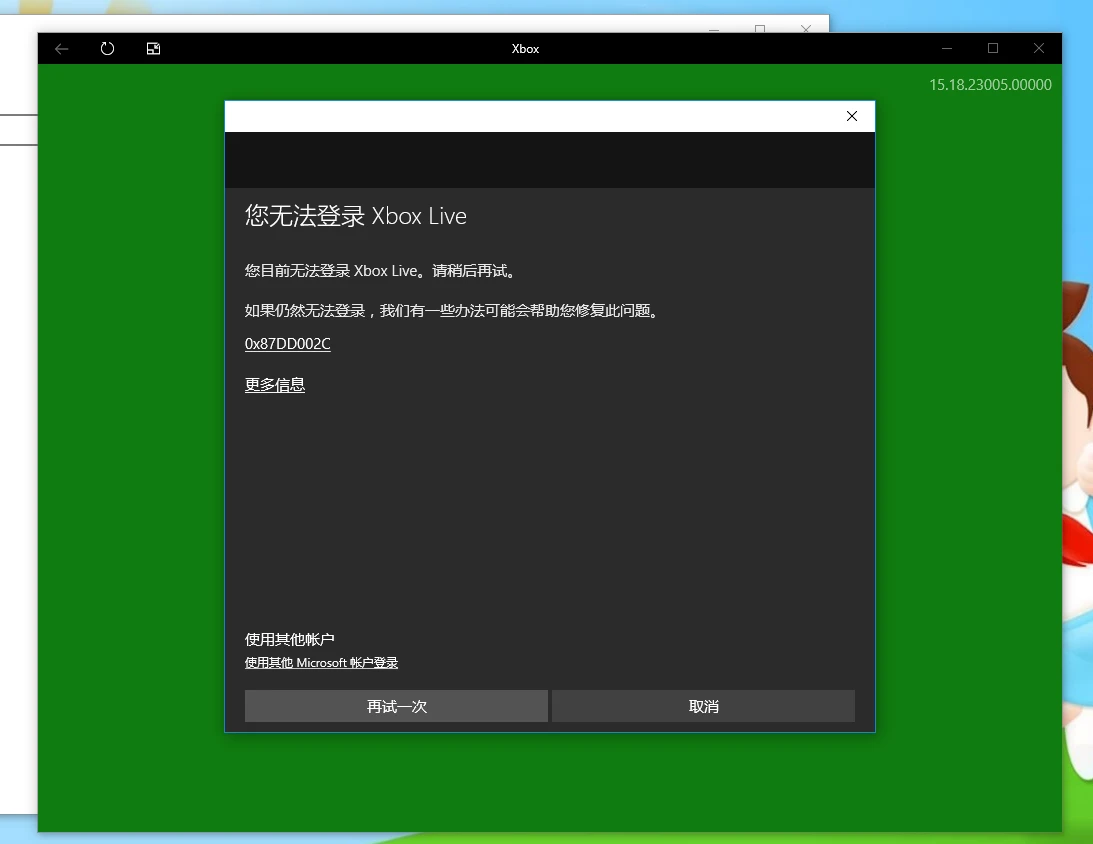Click the version number 15.18.23005.00000
The width and height of the screenshot is (1093, 844).
click(x=990, y=85)
